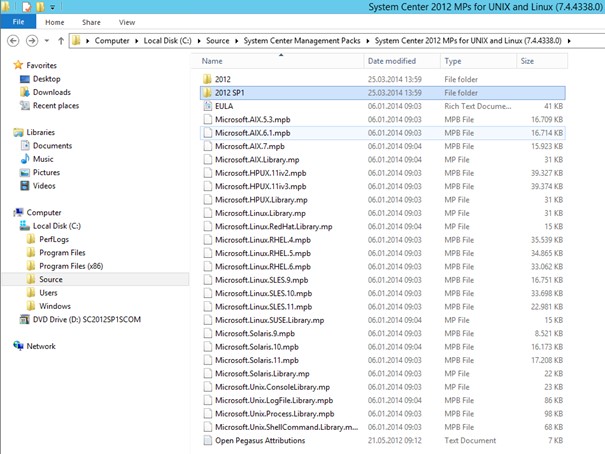Open the Pictures library
This screenshot has height=454, width=605.
click(x=40, y=172)
